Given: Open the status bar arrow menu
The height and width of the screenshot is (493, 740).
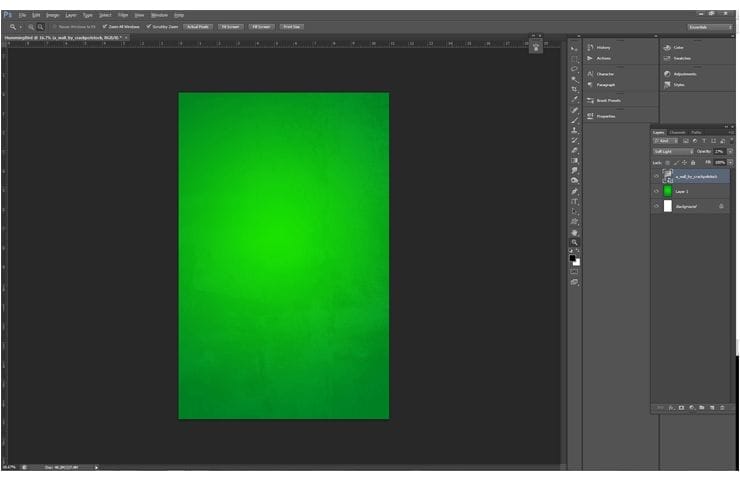Looking at the screenshot, I should click(96, 468).
